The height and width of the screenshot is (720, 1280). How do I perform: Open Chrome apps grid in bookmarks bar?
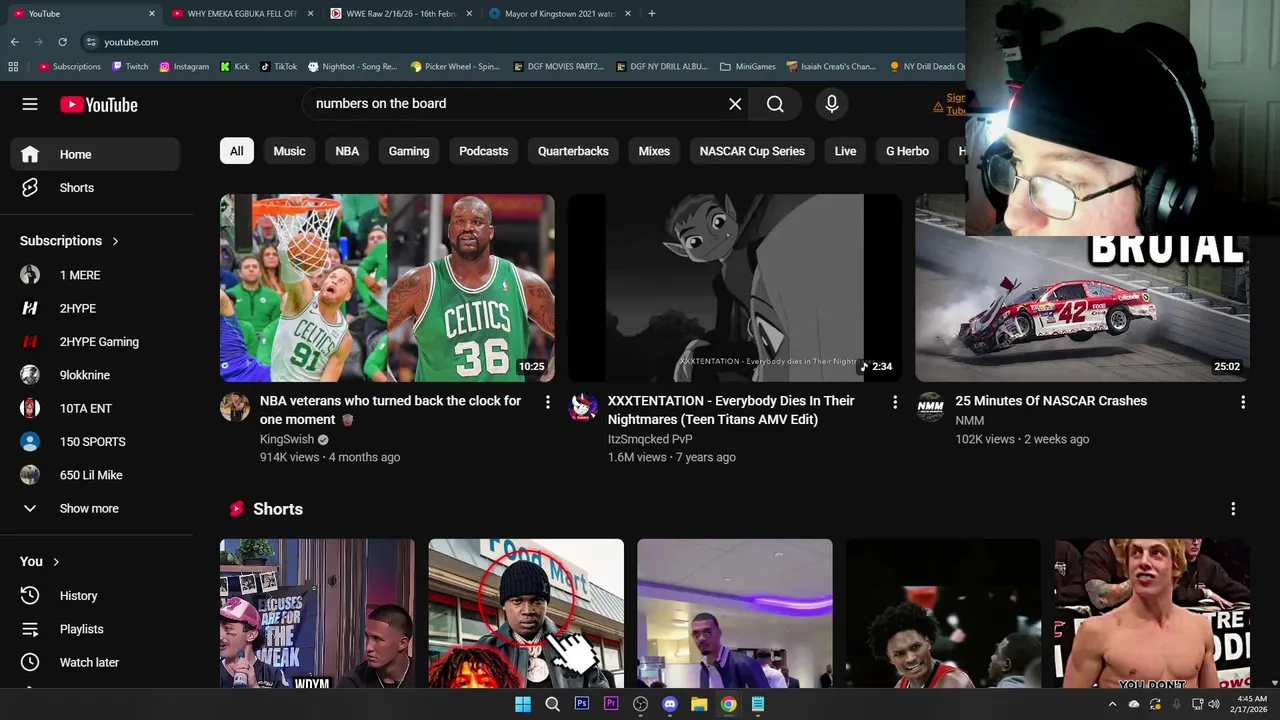pyautogui.click(x=13, y=67)
